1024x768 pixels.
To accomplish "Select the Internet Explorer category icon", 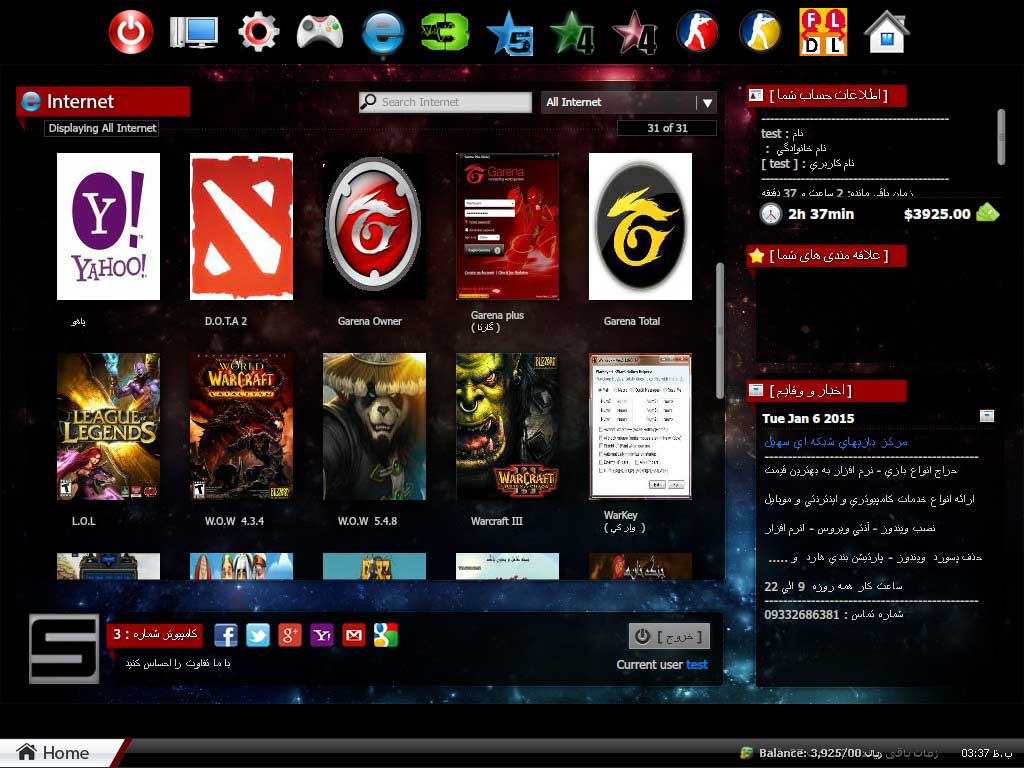I will tap(383, 32).
